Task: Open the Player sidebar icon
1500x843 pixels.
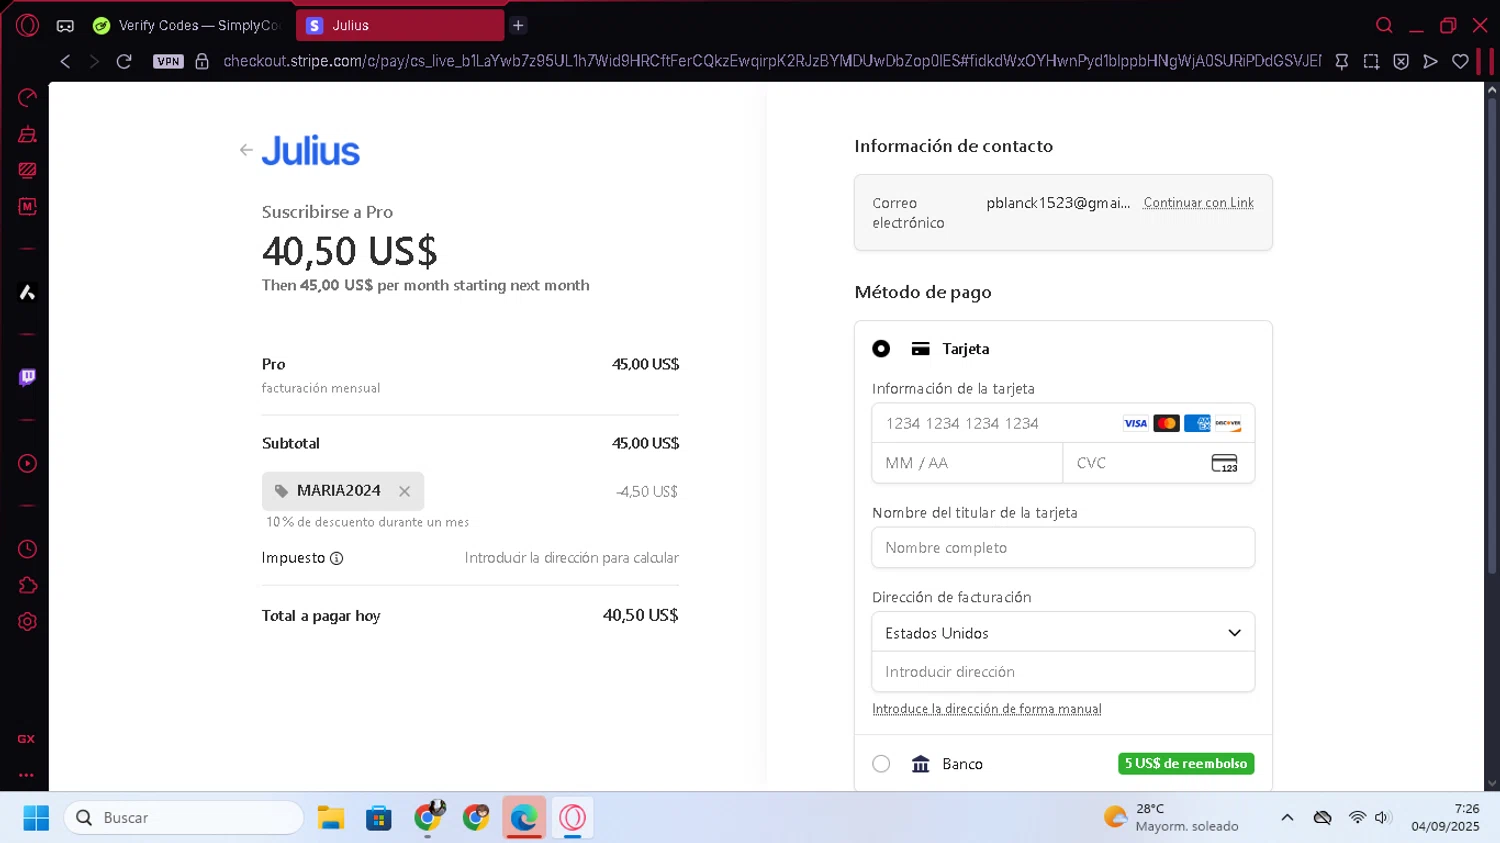Action: coord(27,464)
